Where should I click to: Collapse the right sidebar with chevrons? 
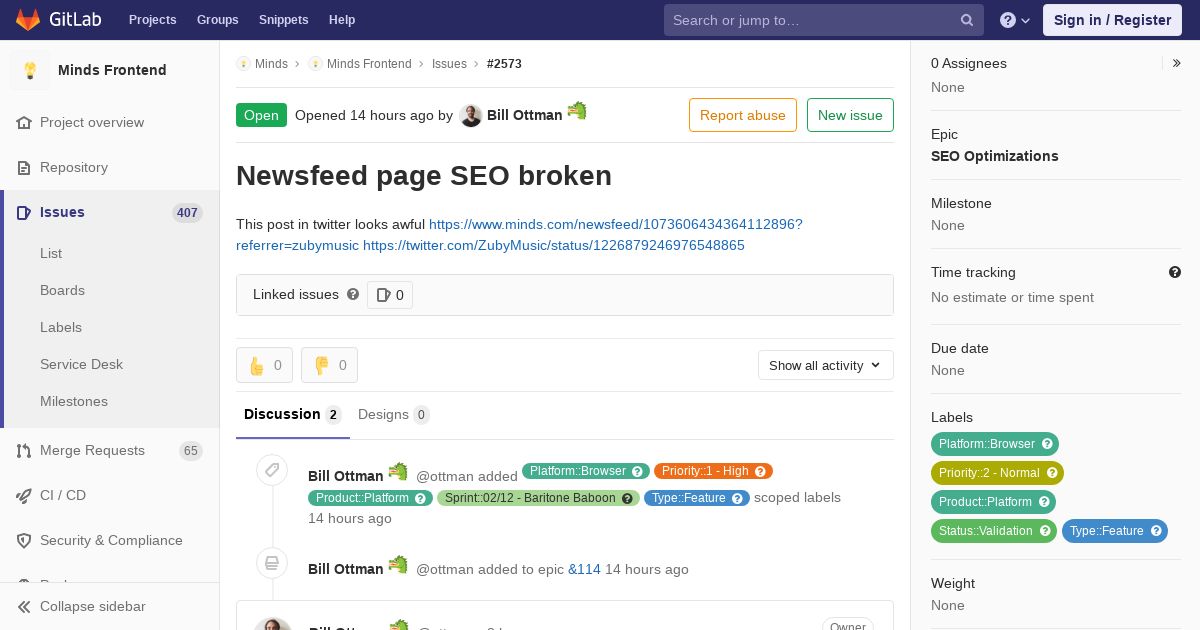[x=1177, y=63]
